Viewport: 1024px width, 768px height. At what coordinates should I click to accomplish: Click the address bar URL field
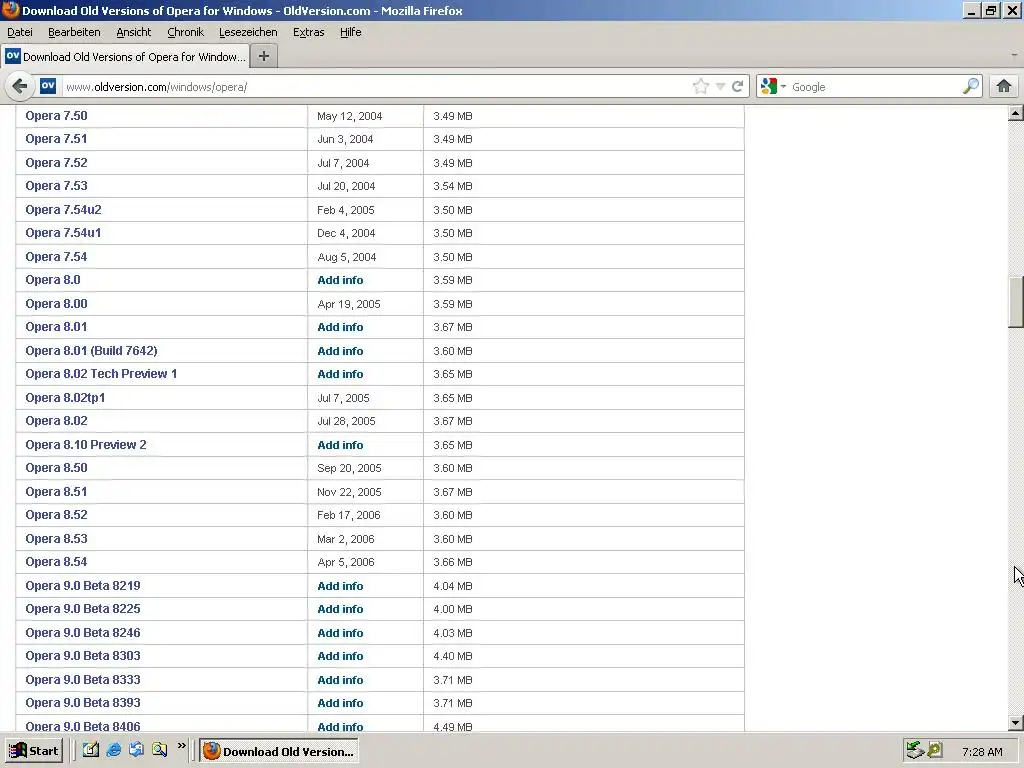[376, 87]
